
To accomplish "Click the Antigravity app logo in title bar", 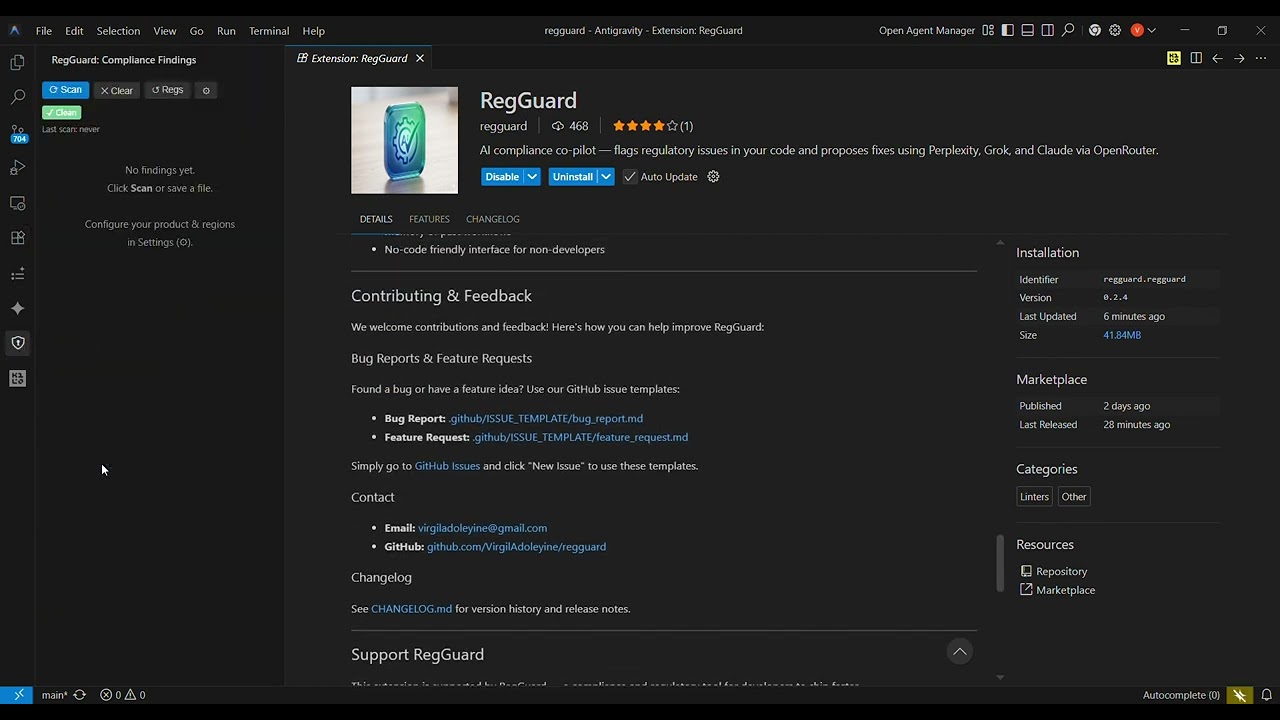I will [x=14, y=31].
